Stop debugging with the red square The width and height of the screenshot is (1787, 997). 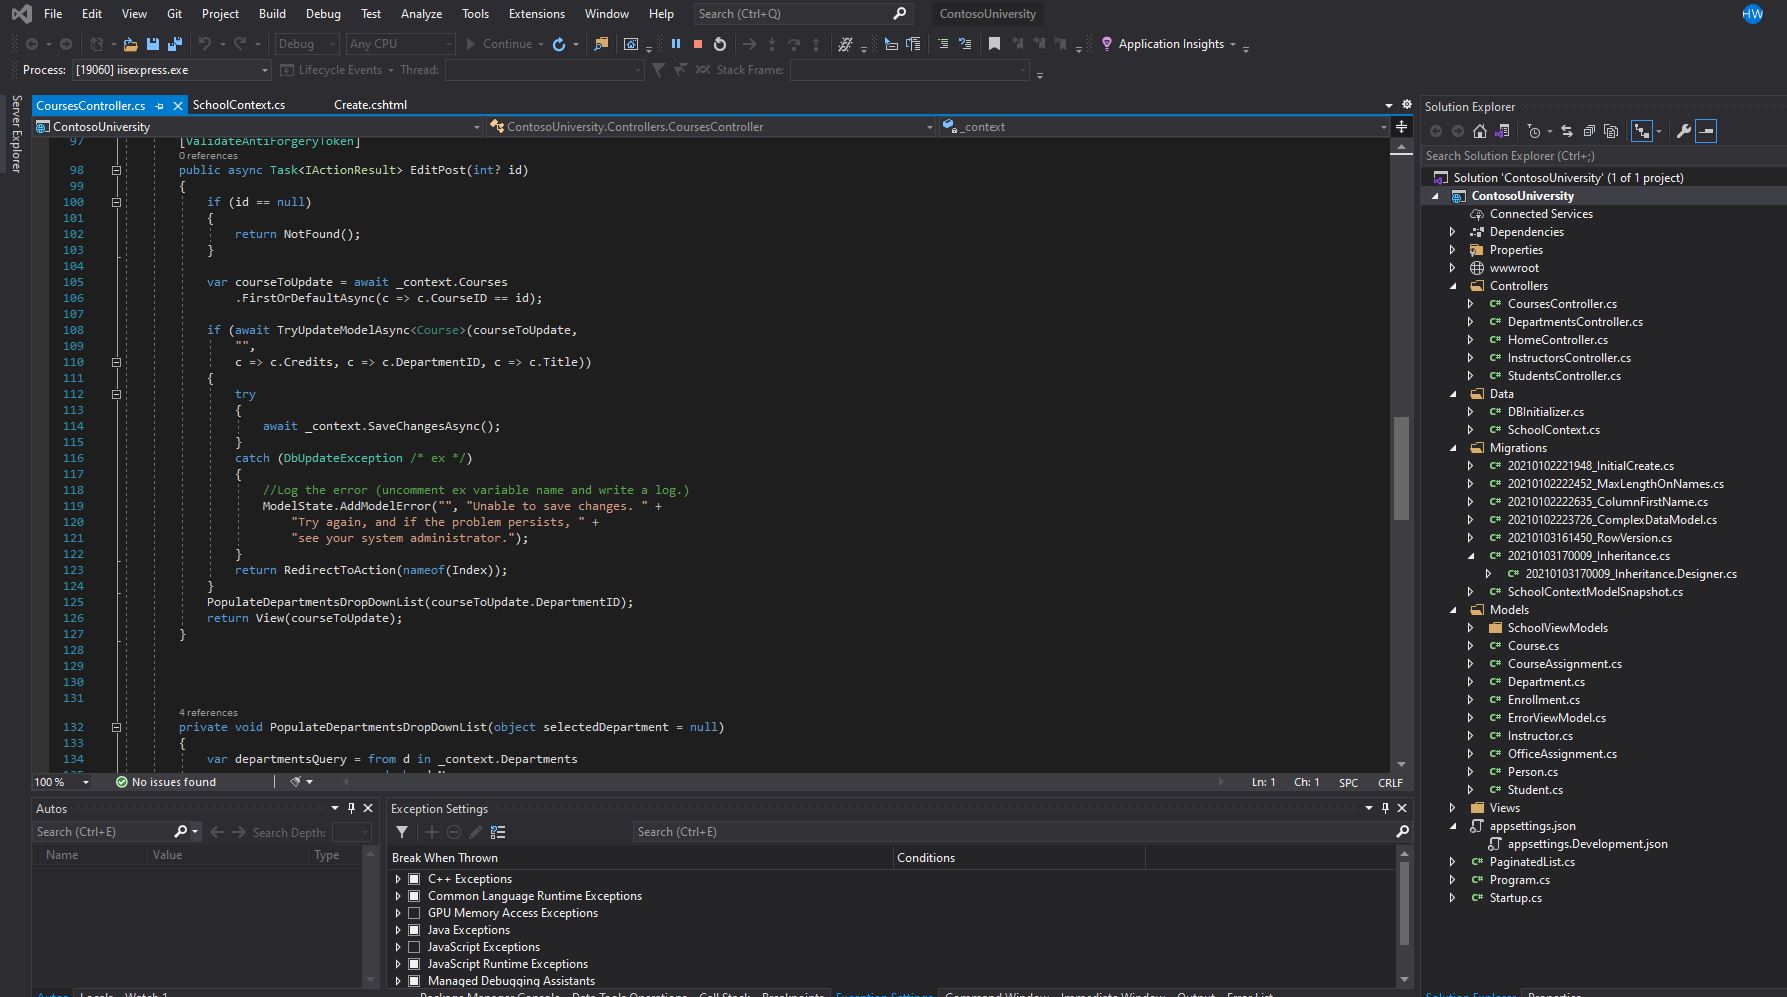click(x=698, y=44)
